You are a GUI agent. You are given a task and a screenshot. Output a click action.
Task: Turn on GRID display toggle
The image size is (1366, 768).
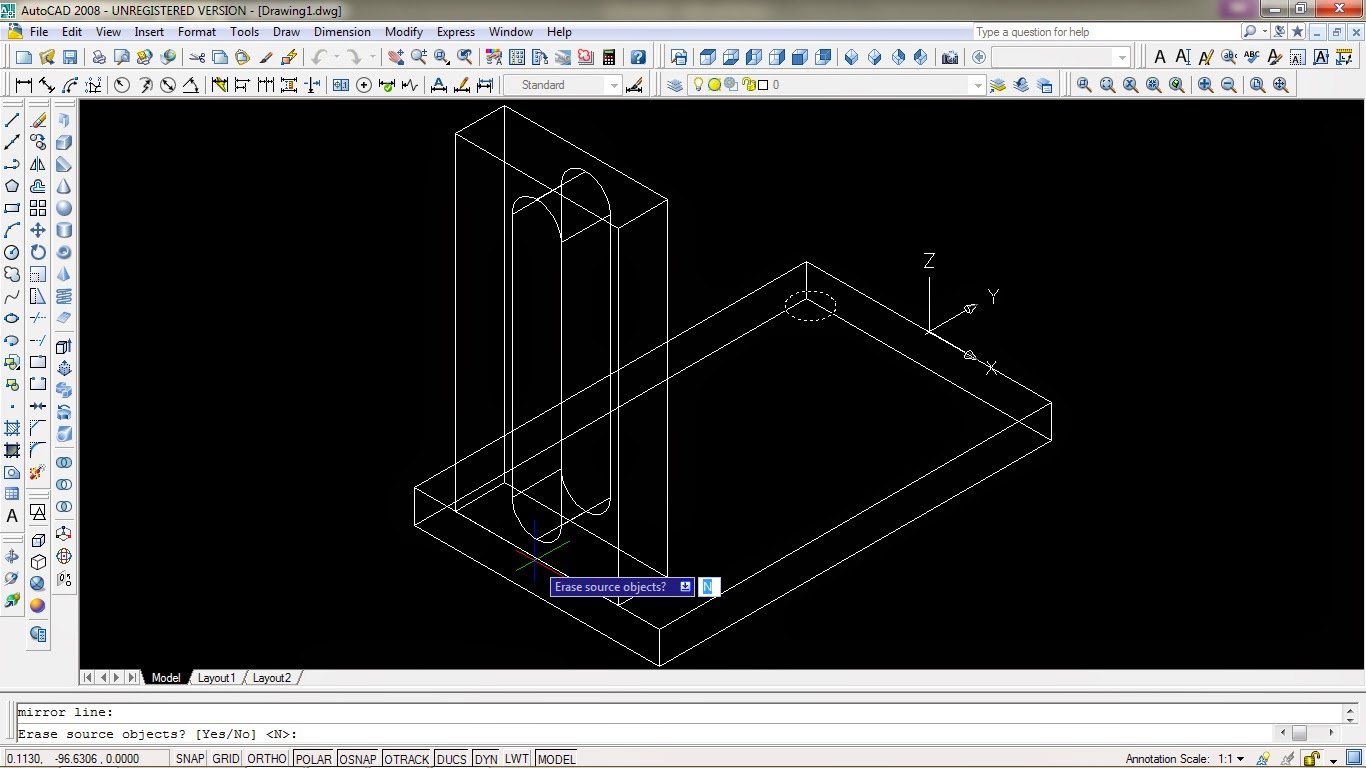[x=226, y=759]
